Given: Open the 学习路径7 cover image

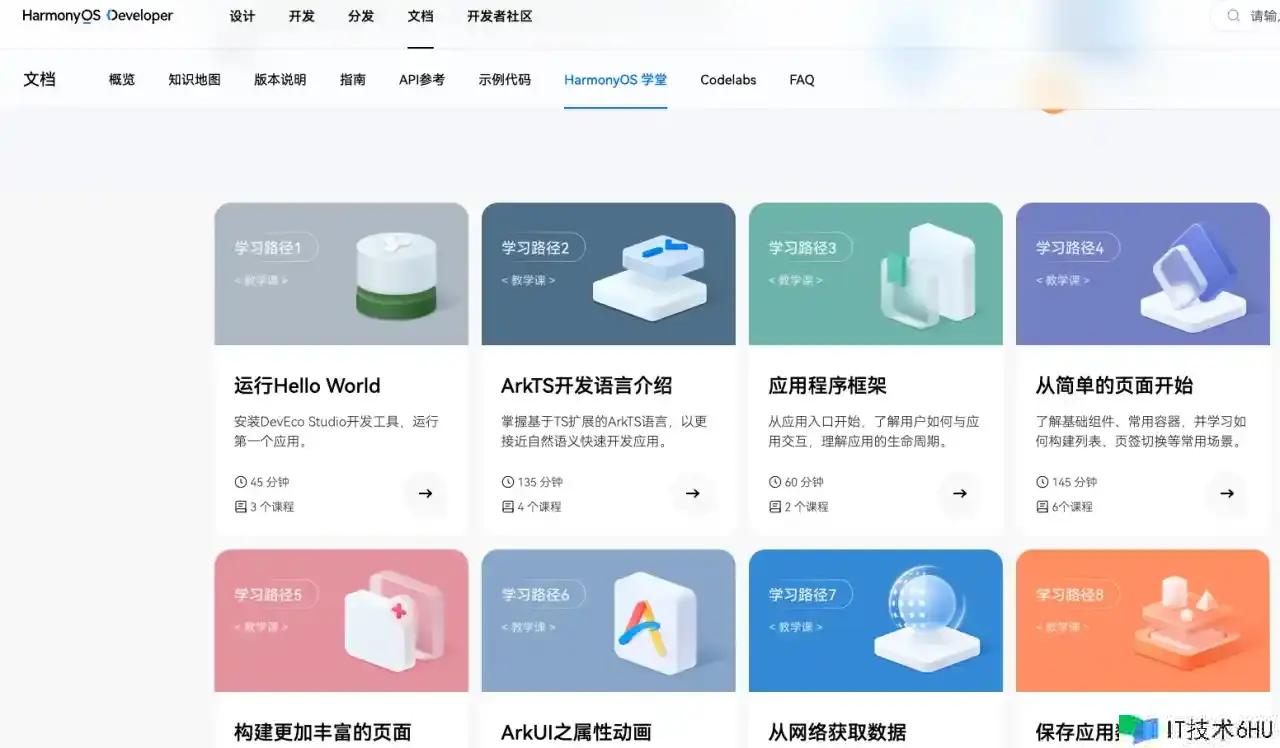Looking at the screenshot, I should point(875,620).
